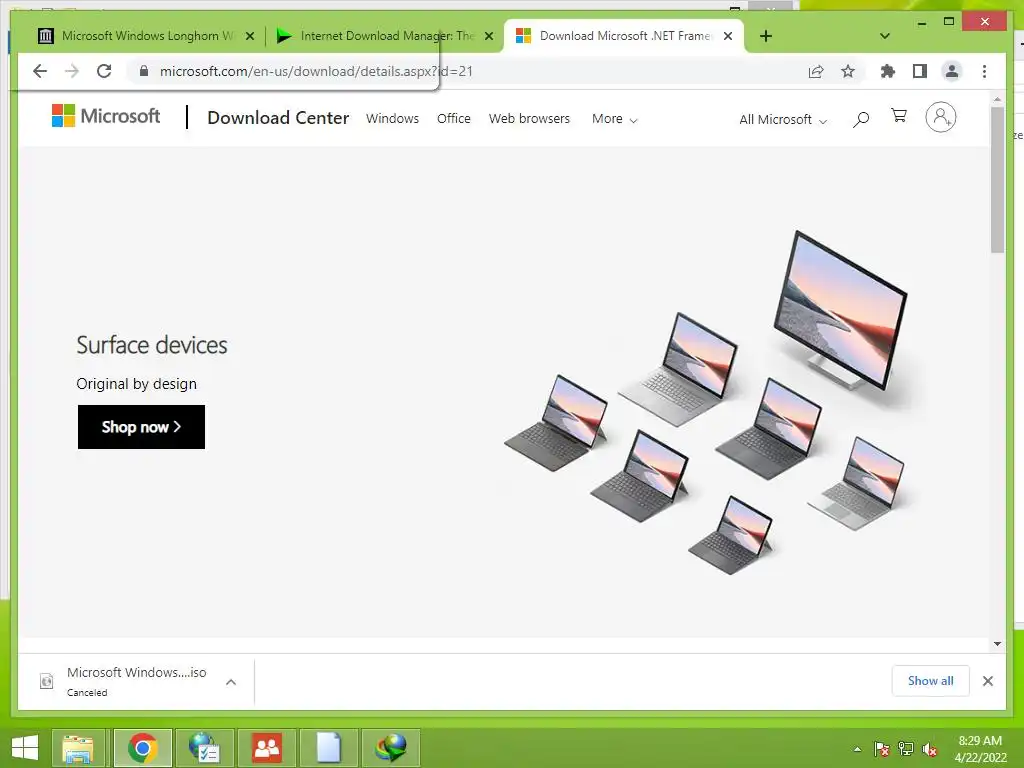1024x768 pixels.
Task: Sign in with the account icon
Action: (940, 117)
